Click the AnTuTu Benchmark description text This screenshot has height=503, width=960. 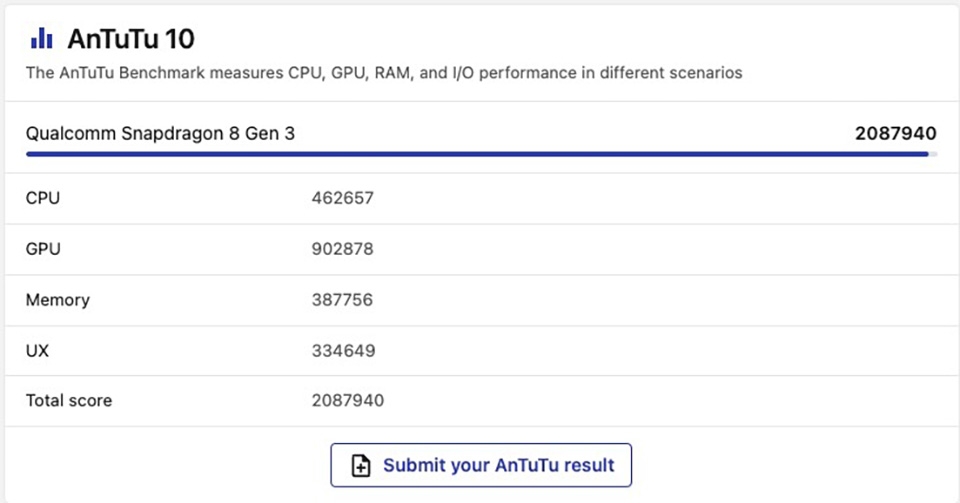(x=384, y=73)
